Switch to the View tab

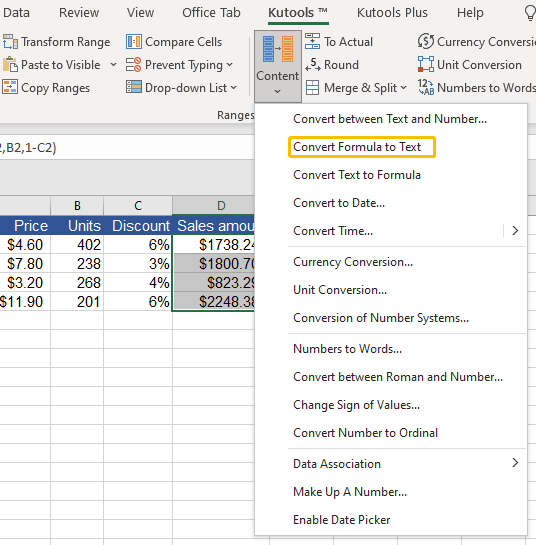pos(140,13)
